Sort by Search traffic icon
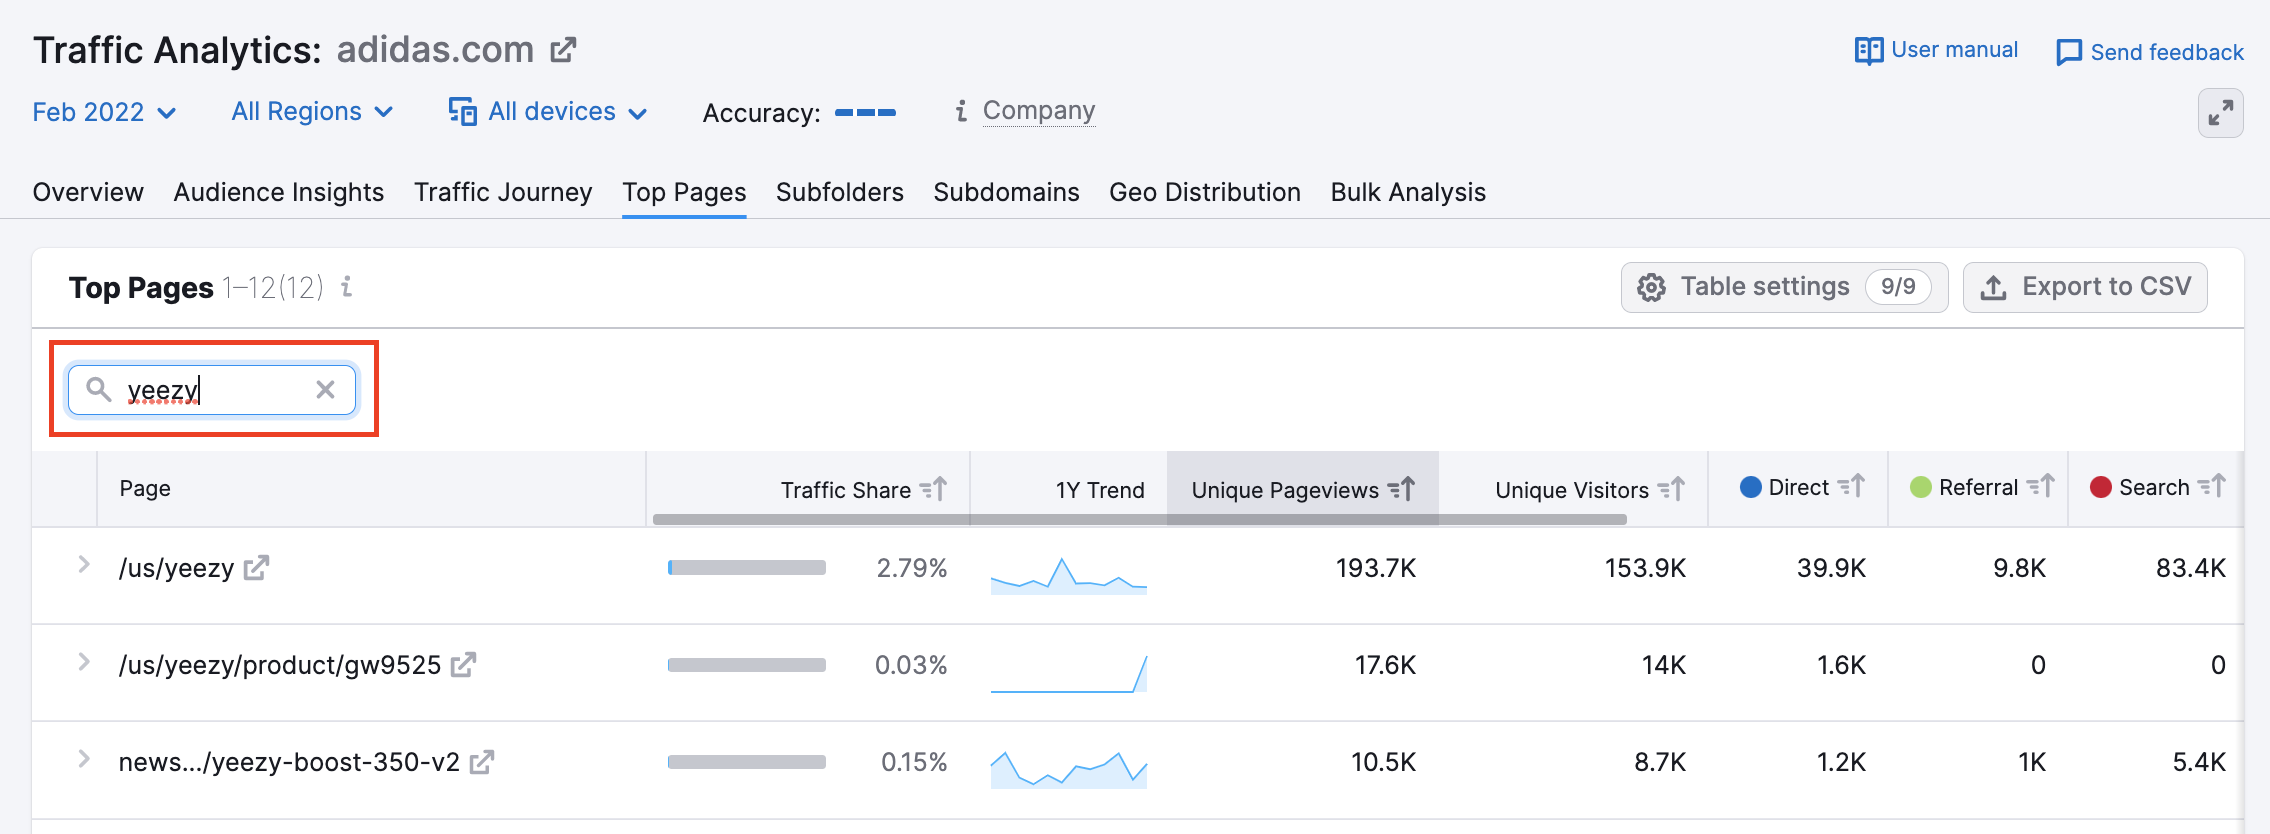This screenshot has height=834, width=2270. coord(2211,486)
